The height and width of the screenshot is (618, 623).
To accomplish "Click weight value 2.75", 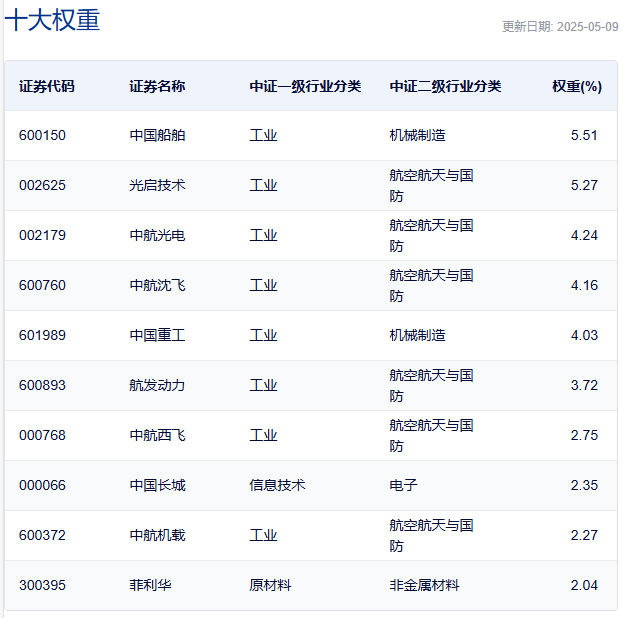I will [x=584, y=435].
